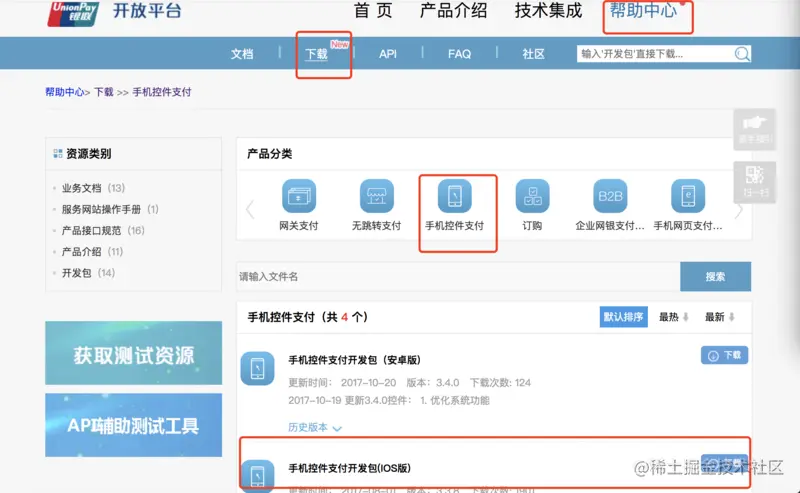The height and width of the screenshot is (493, 800).
Task: Click the QR code 扫一扫 side button
Action: point(755,182)
